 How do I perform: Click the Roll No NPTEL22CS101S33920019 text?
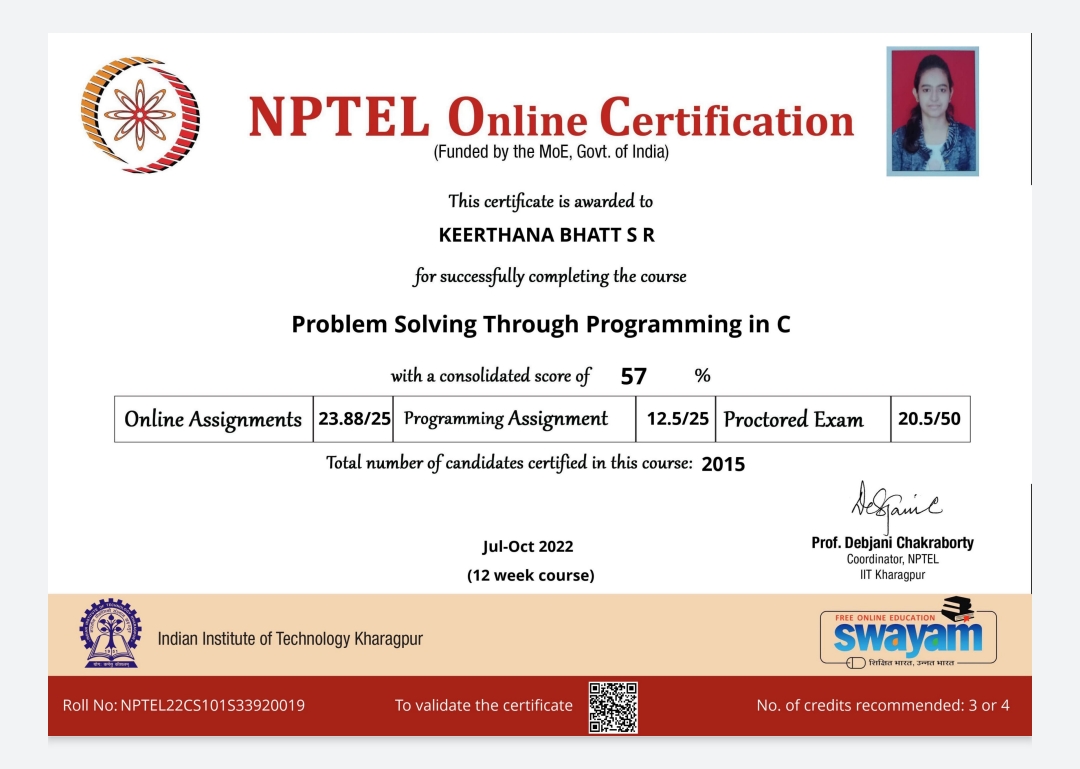pos(184,705)
